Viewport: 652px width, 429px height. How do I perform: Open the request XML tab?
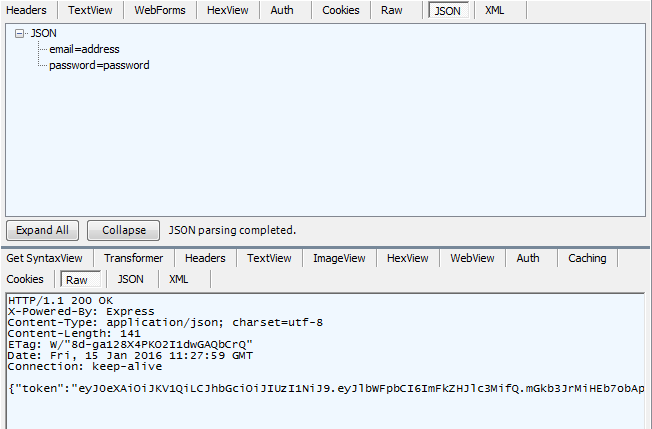pyautogui.click(x=494, y=10)
